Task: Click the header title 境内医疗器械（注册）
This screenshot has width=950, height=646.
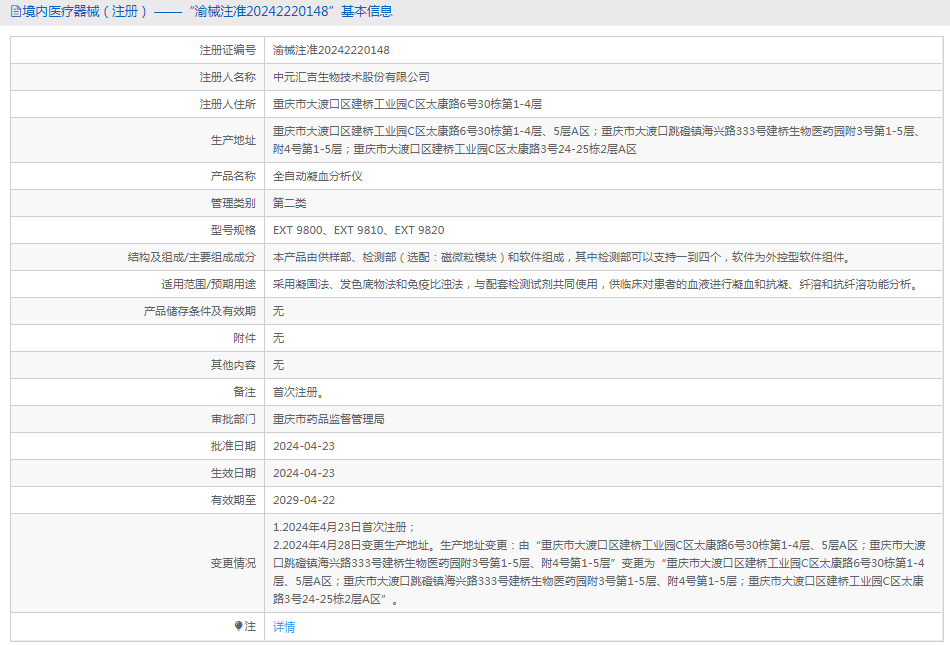Action: (85, 12)
